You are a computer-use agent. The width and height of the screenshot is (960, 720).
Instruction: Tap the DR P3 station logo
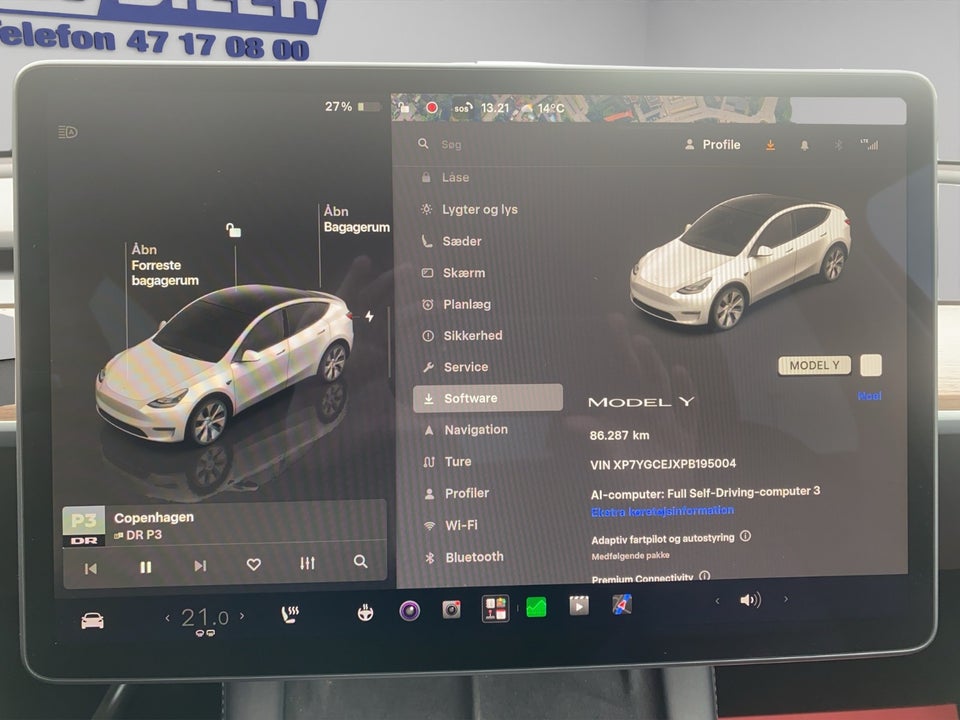[x=84, y=526]
